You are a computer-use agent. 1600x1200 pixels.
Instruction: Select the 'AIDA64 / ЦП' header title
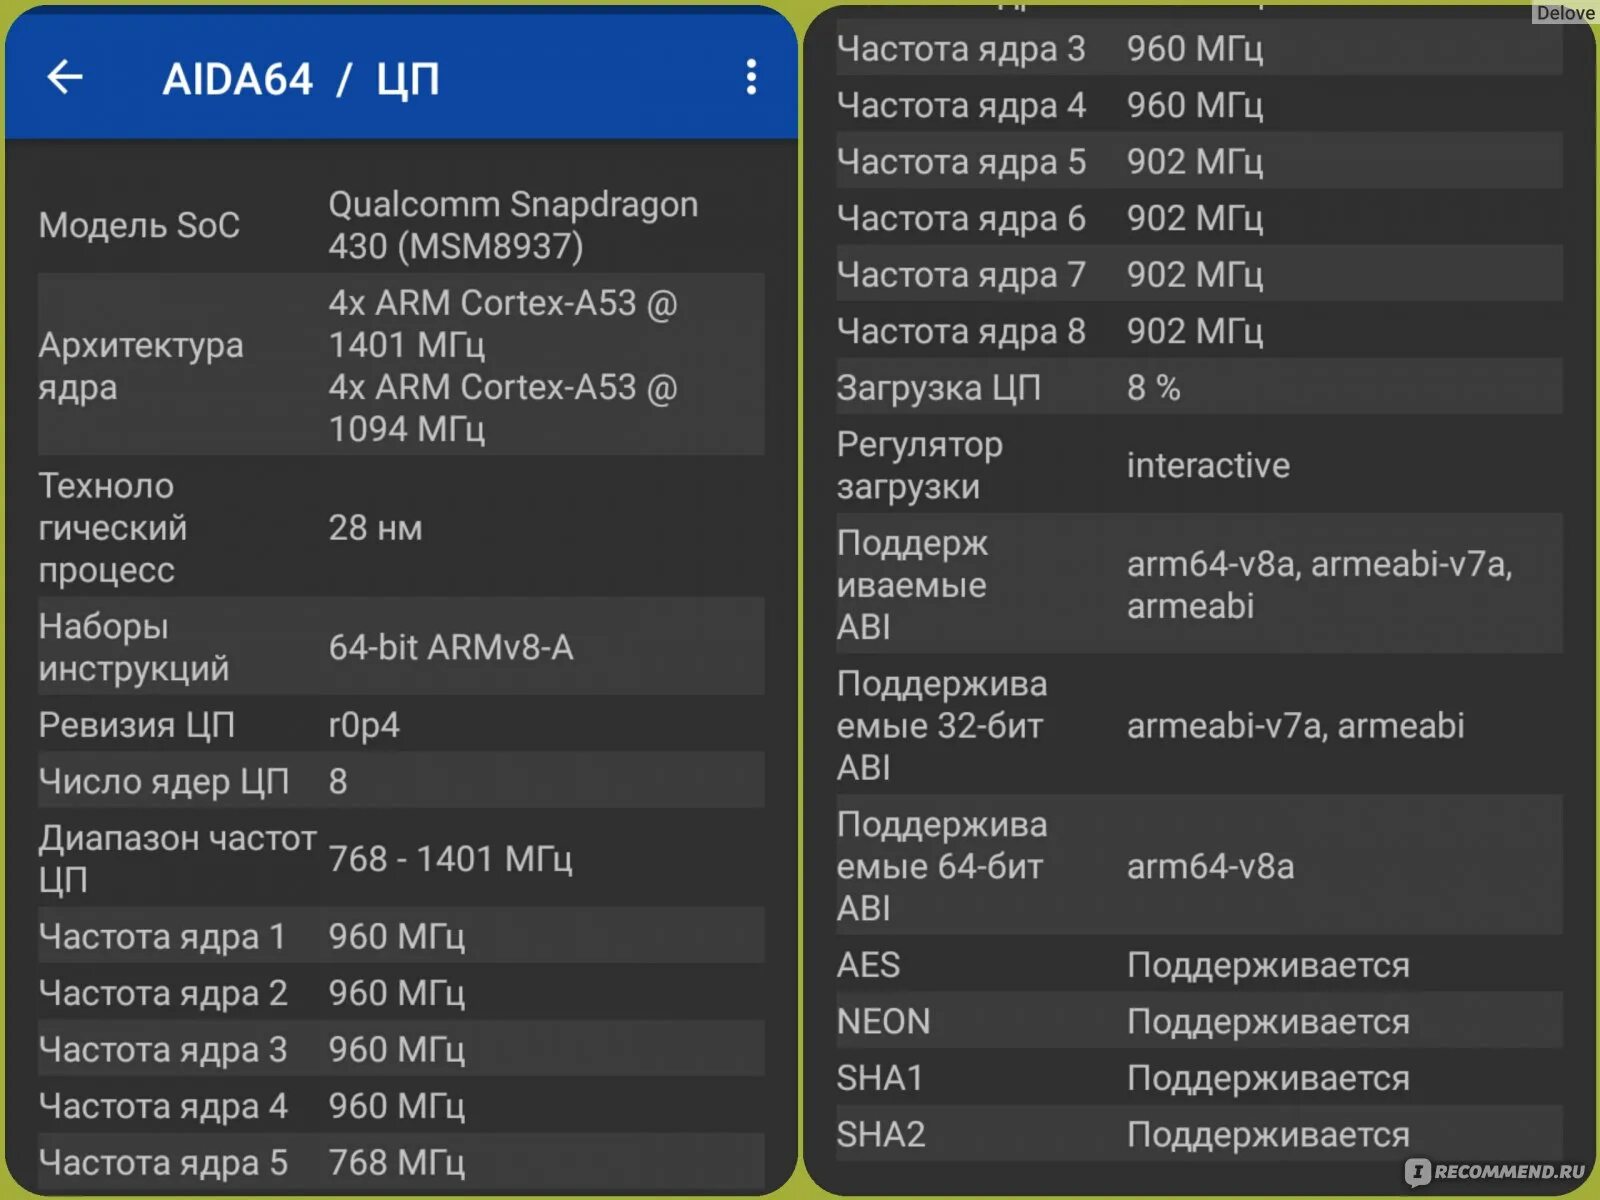click(301, 79)
